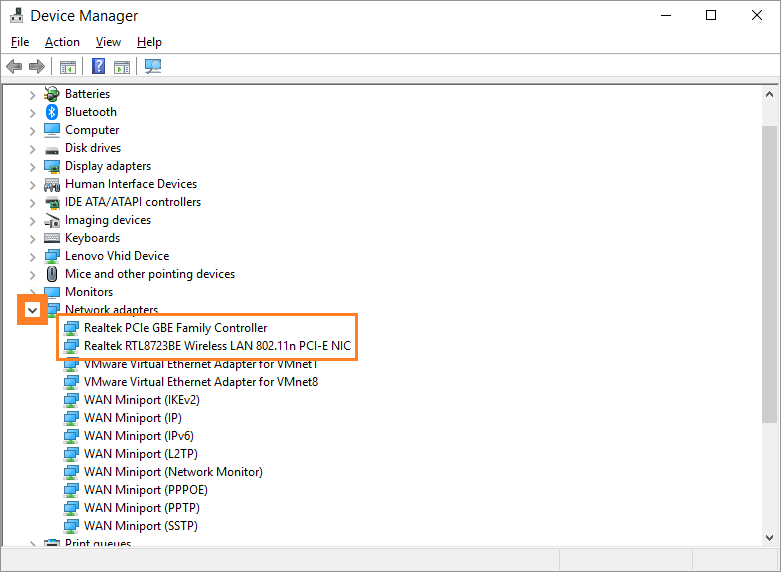The height and width of the screenshot is (572, 781).
Task: Click the Mice and pointing devices icon
Action: point(52,274)
